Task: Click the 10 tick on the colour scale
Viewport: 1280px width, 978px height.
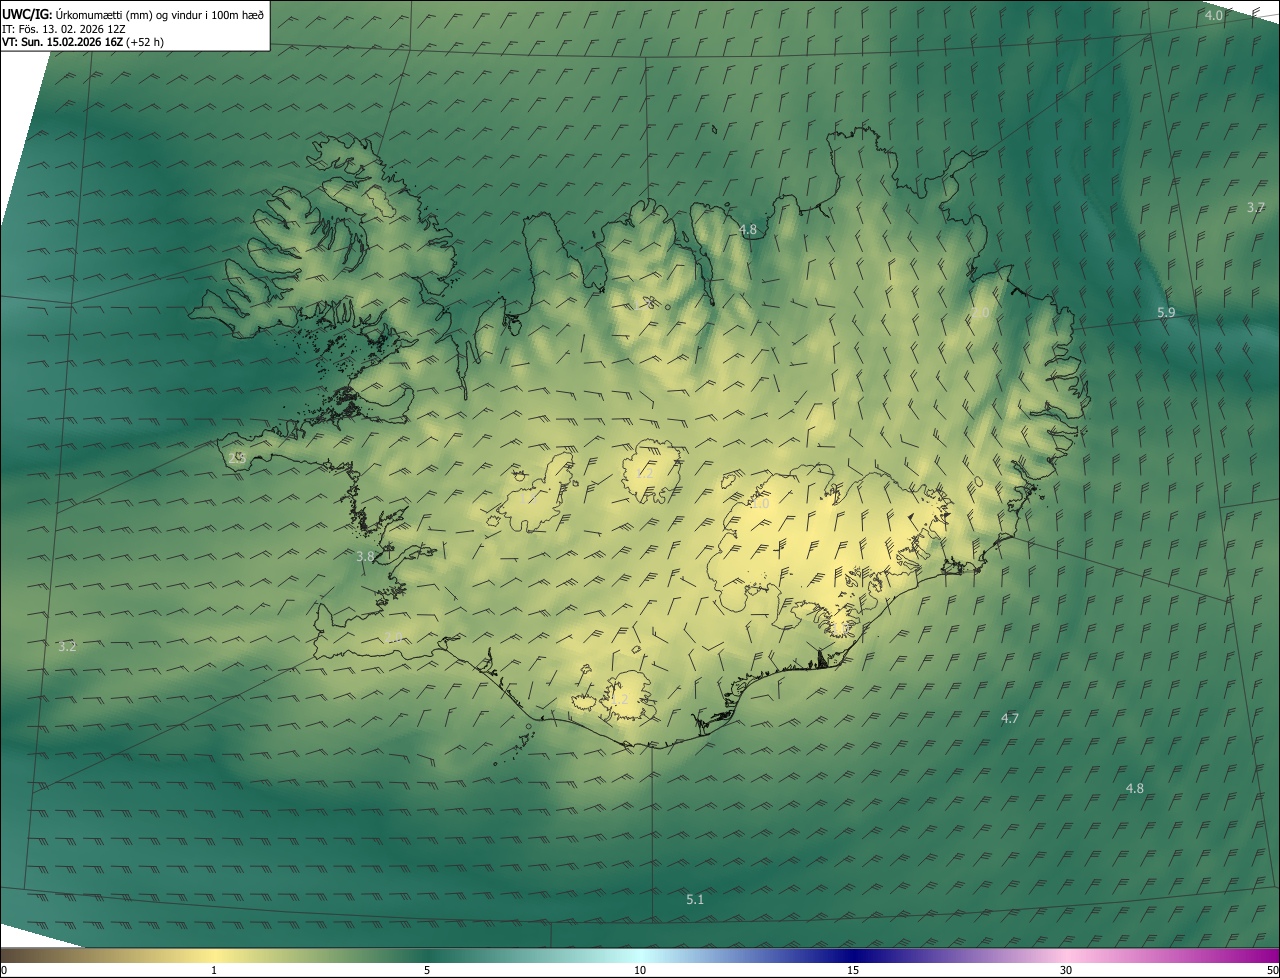Action: pos(640,971)
